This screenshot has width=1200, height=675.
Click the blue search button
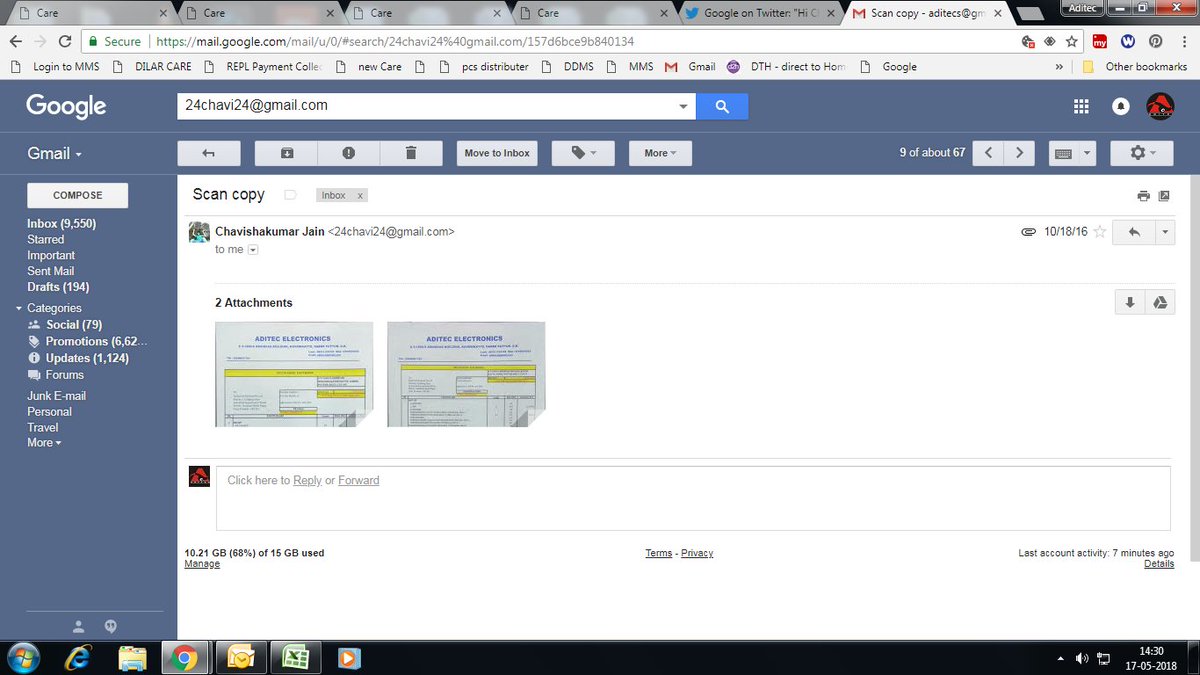pos(722,106)
